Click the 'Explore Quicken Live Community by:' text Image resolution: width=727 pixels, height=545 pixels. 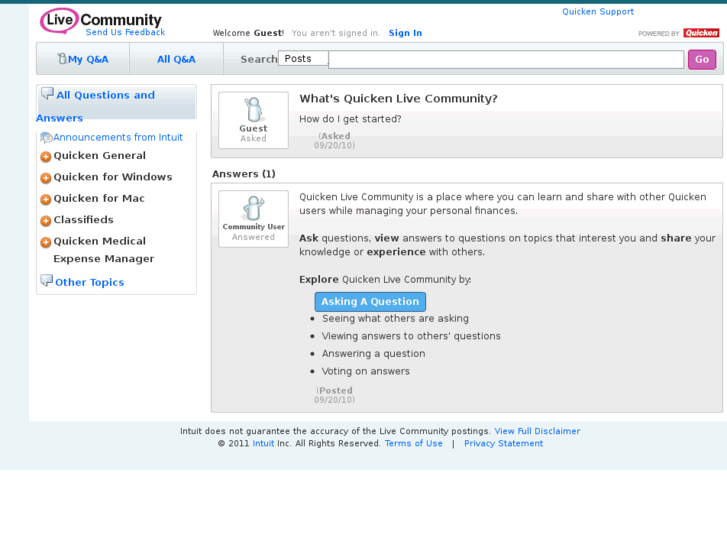(x=385, y=279)
